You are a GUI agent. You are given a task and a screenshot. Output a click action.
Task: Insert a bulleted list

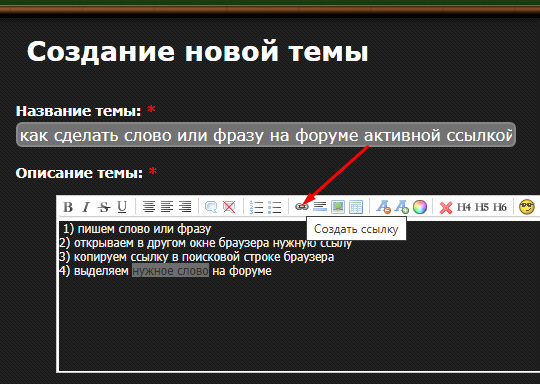click(x=274, y=207)
